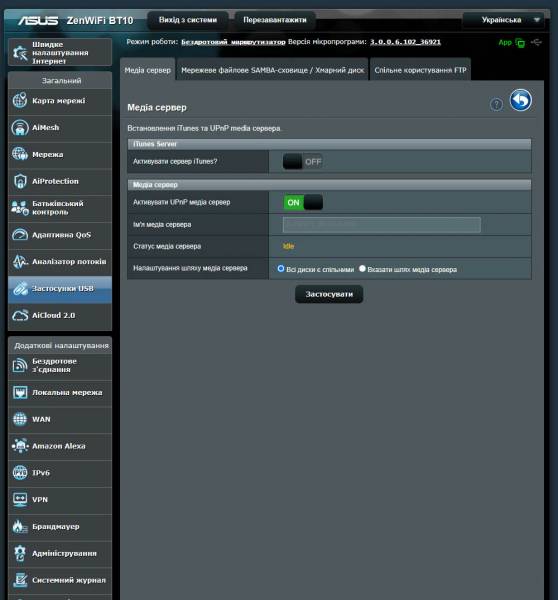Click the Медіа сервер section header bar
Screen dimensions: 558x600
(x=329, y=185)
